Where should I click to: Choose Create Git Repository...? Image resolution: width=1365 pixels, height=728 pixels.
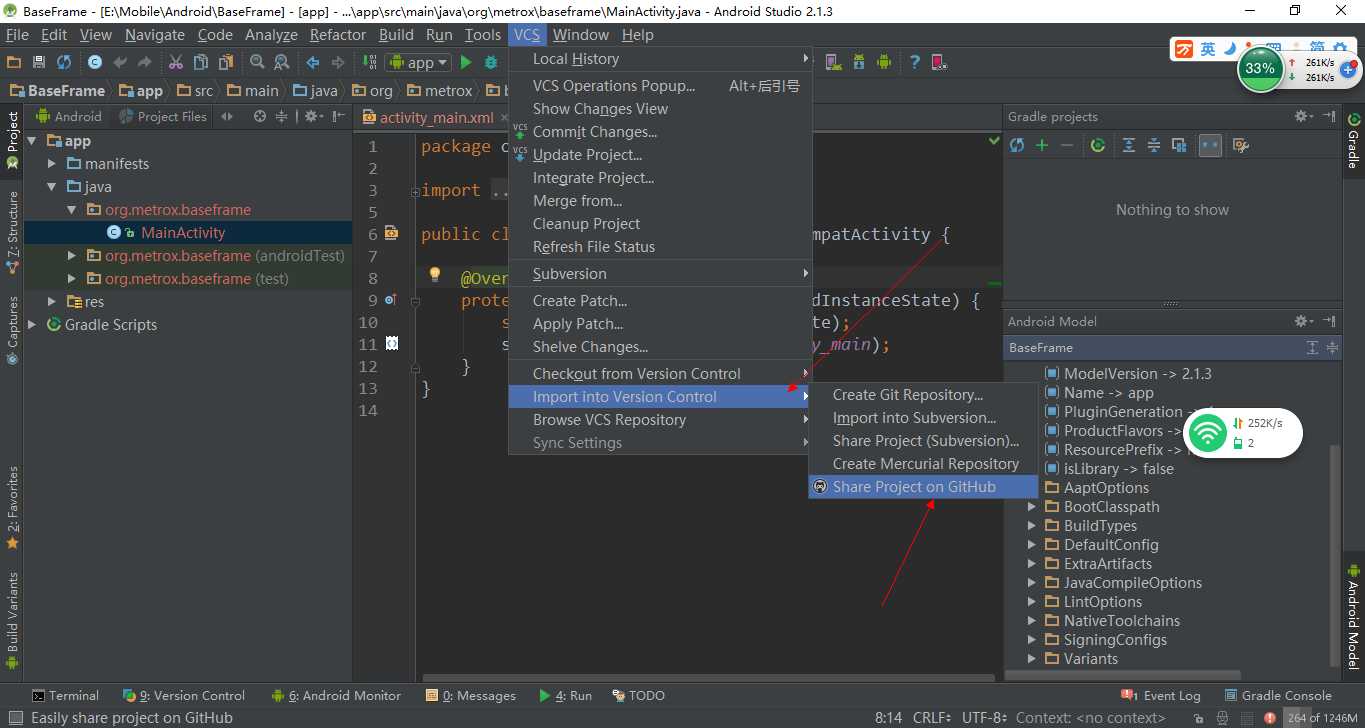923,395
